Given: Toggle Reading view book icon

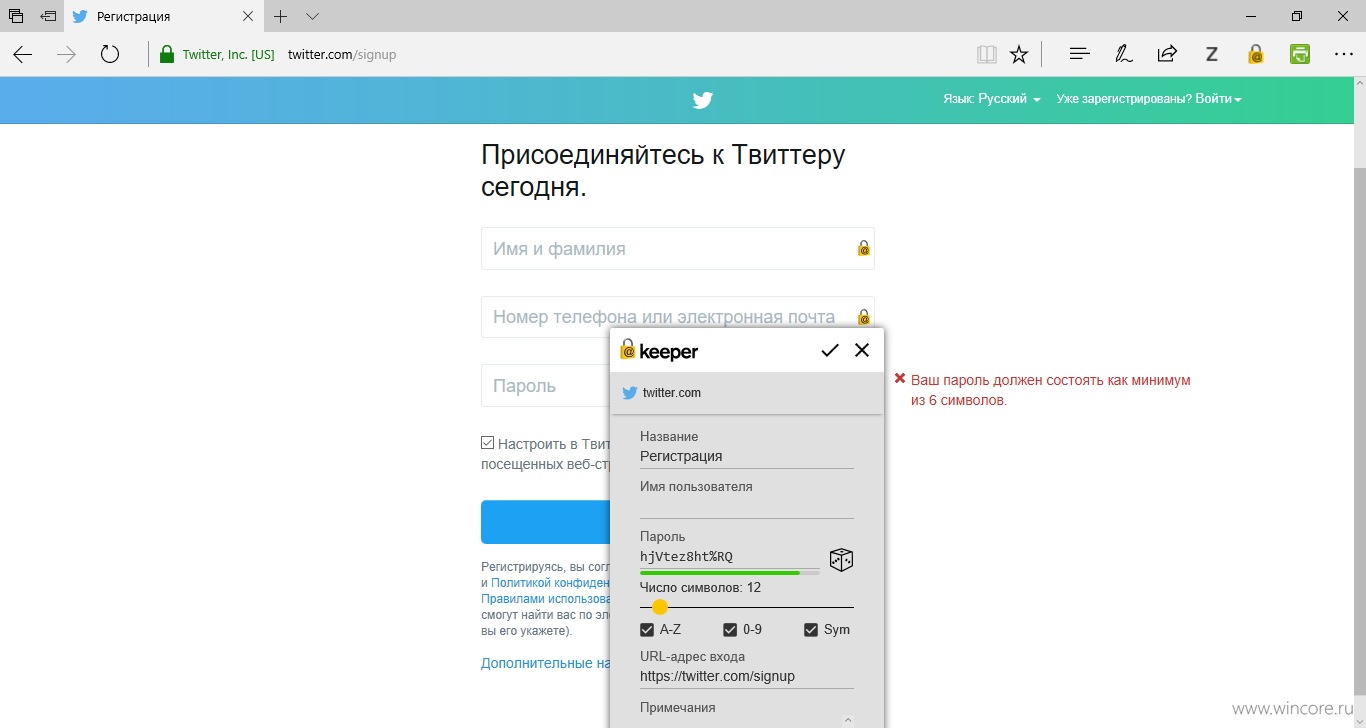Looking at the screenshot, I should point(987,54).
